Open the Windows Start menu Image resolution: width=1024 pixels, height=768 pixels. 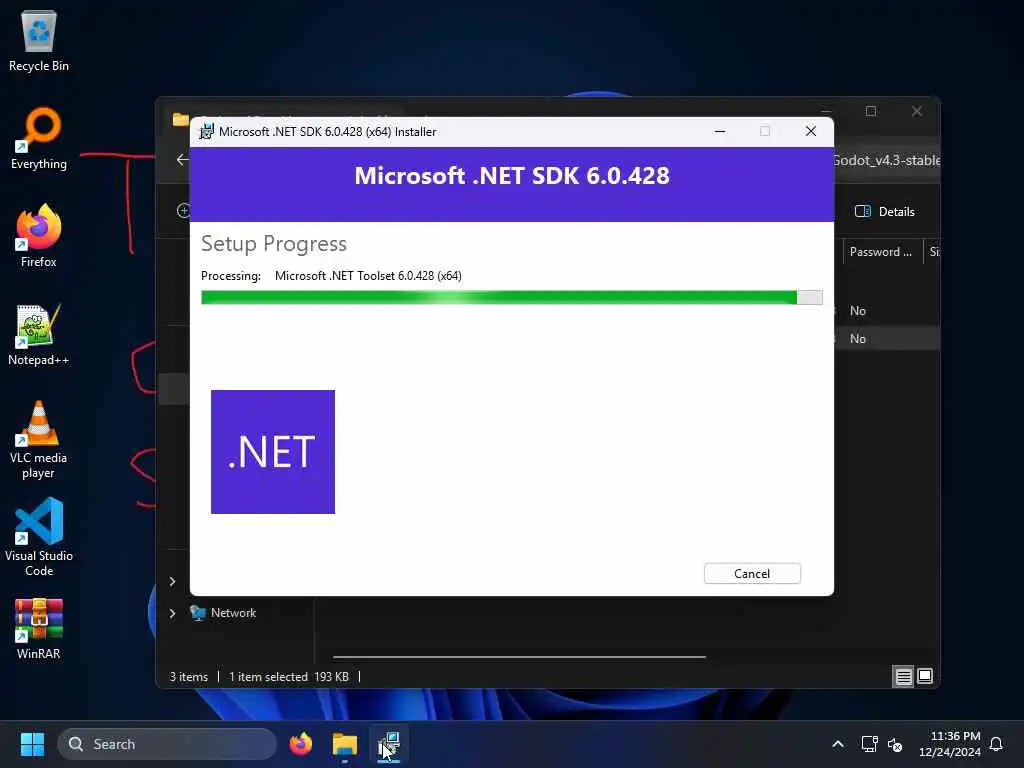(32, 744)
